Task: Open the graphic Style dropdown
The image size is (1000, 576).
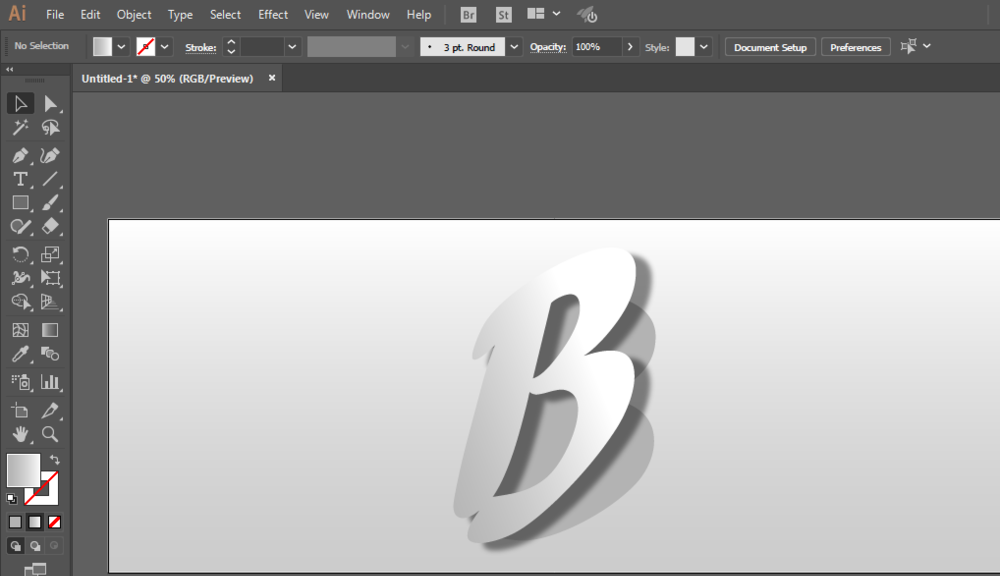Action: click(x=704, y=47)
